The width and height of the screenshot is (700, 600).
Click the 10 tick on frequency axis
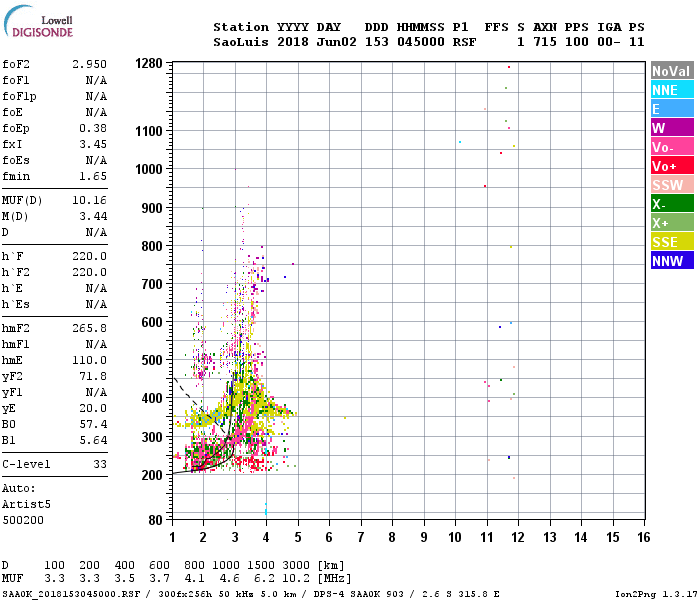point(455,537)
